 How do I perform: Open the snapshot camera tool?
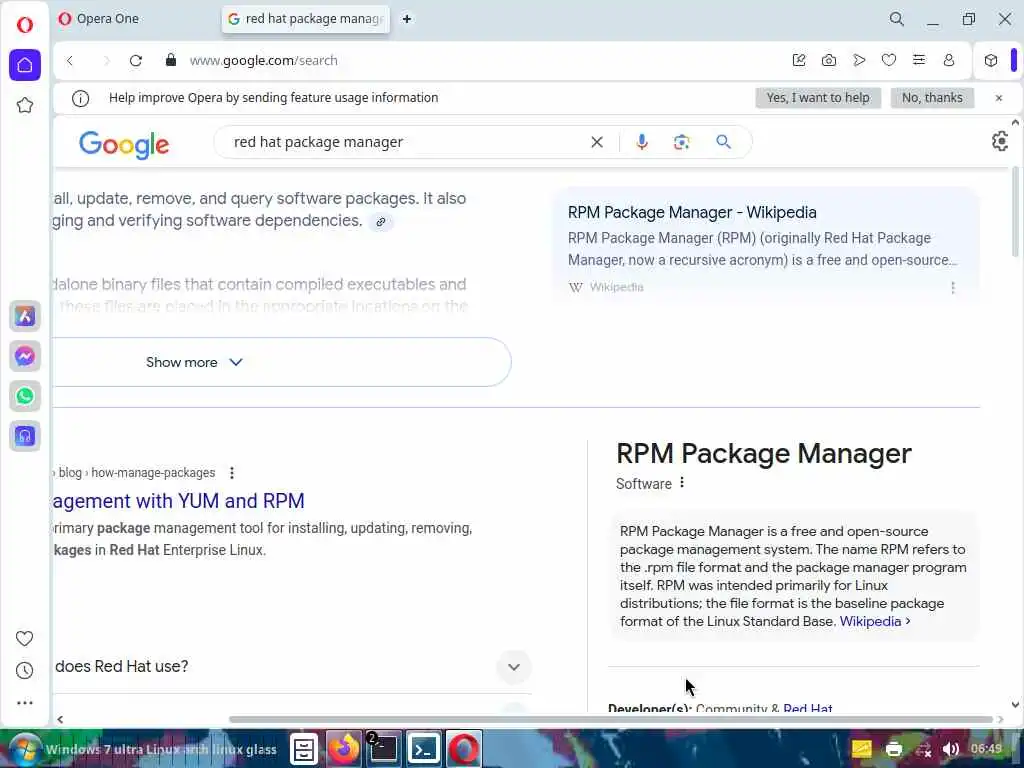(x=829, y=60)
